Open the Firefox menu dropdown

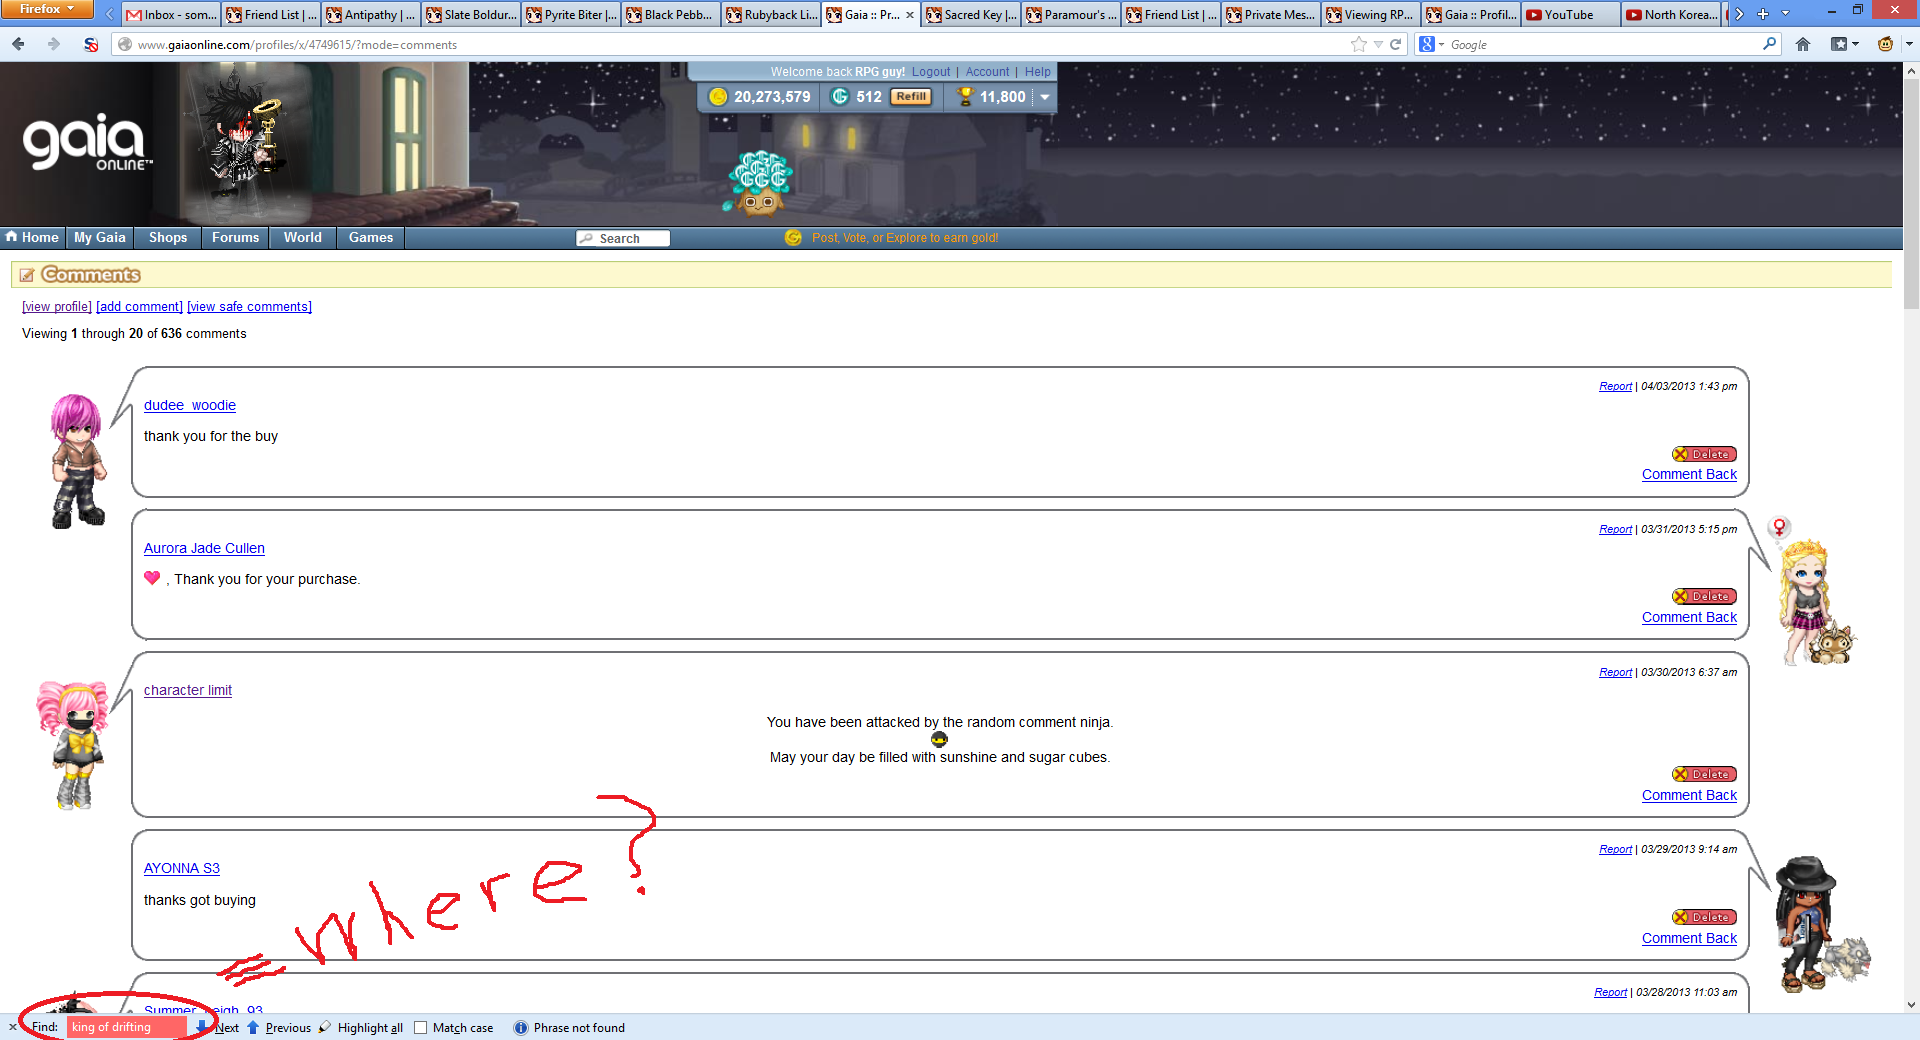pyautogui.click(x=46, y=9)
